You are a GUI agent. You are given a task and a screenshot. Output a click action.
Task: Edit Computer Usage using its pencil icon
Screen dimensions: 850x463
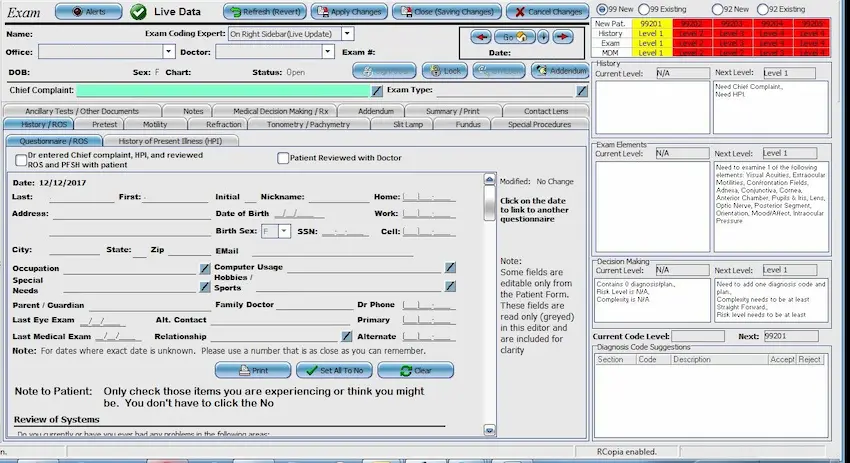click(x=450, y=267)
